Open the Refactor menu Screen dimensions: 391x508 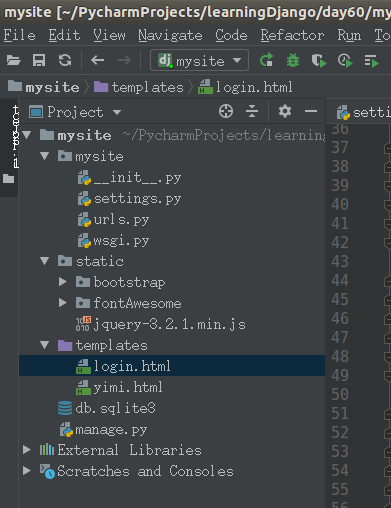292,35
